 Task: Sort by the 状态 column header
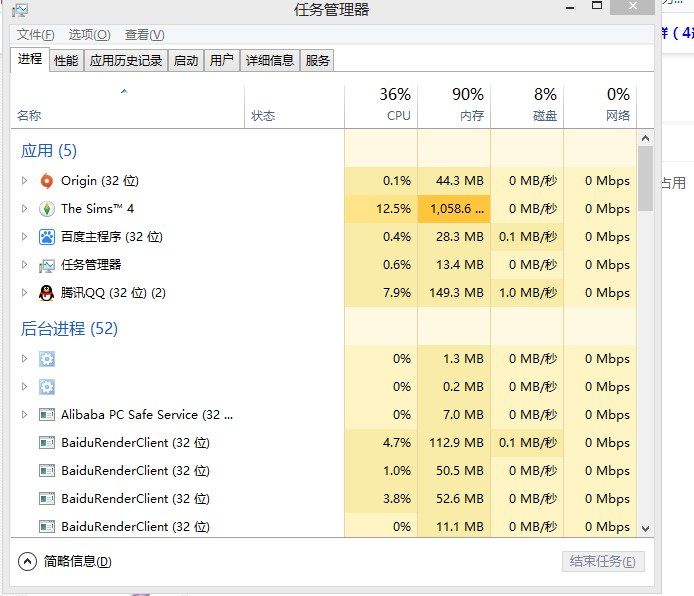[x=294, y=106]
